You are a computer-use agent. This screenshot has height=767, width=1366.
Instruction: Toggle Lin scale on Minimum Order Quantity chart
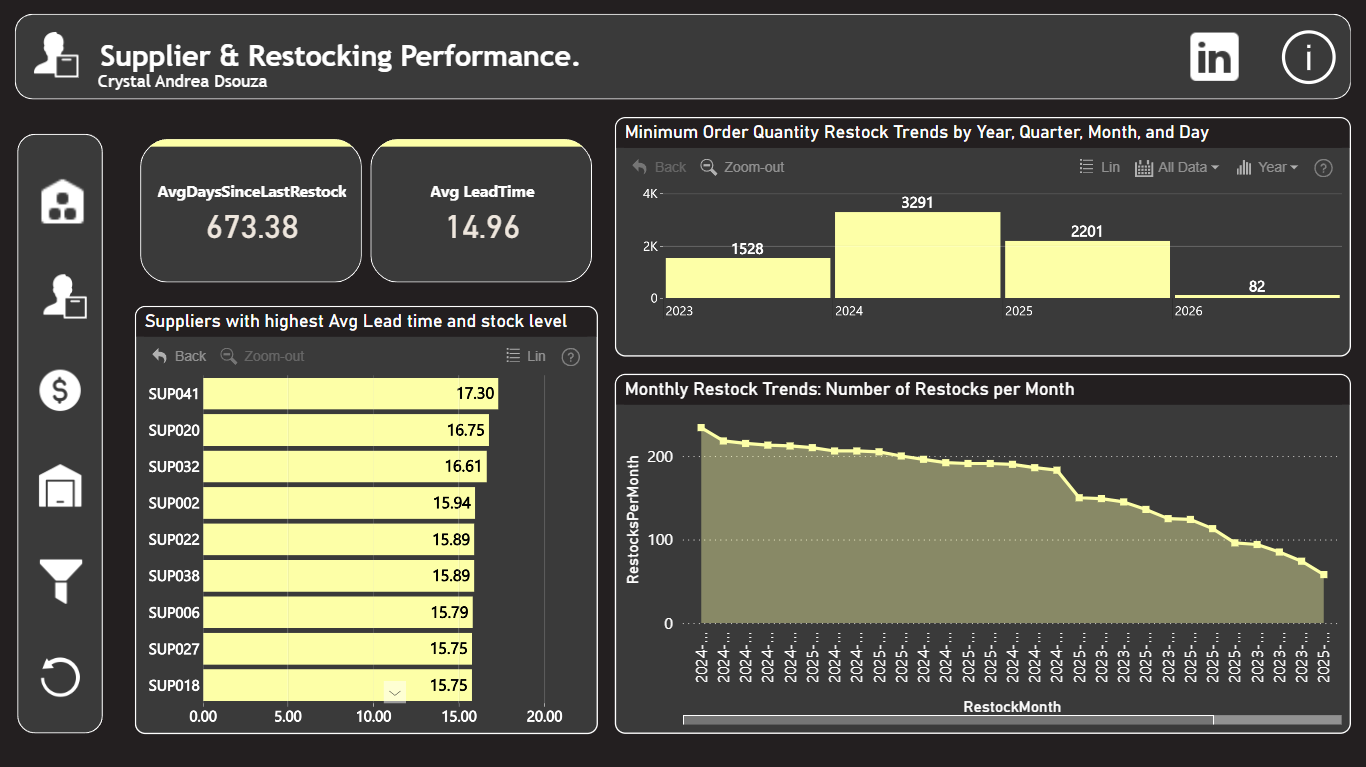pos(1100,167)
